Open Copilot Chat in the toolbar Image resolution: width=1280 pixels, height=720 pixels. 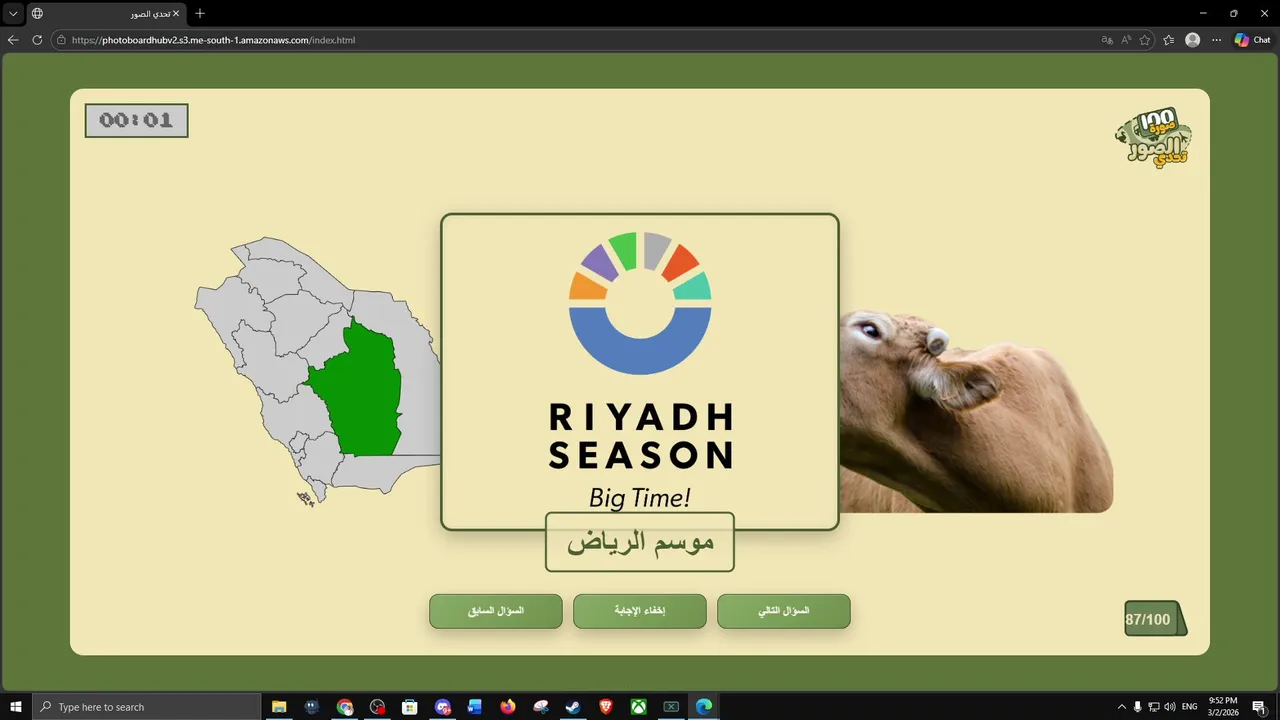tap(1252, 40)
